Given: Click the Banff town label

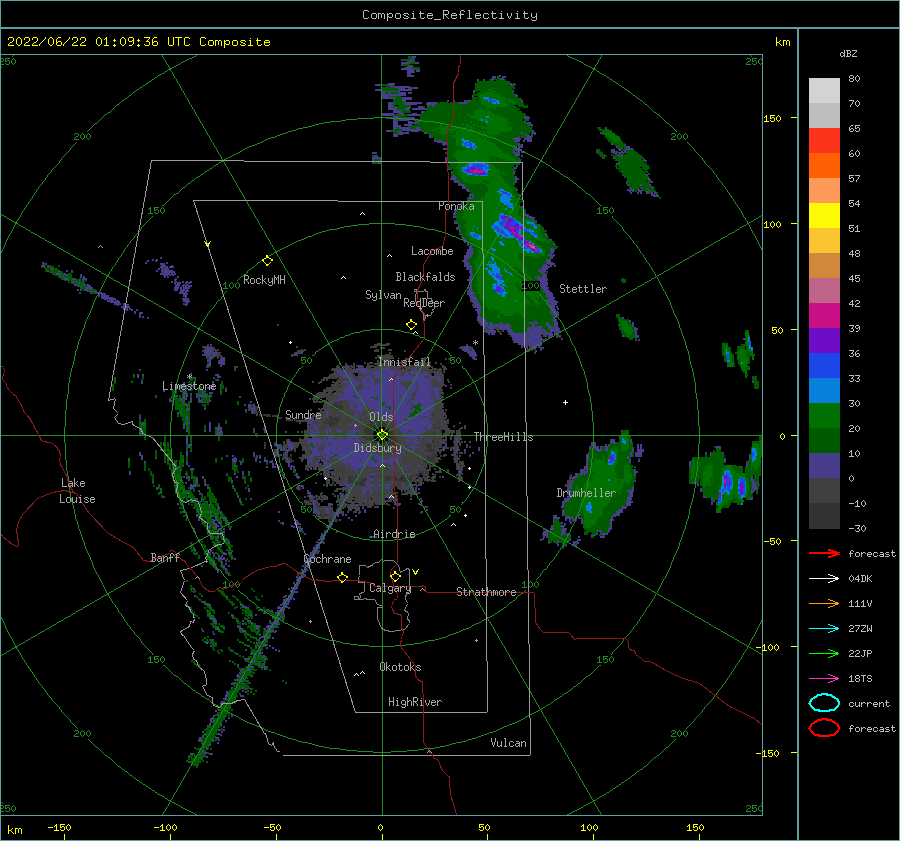Looking at the screenshot, I should (x=165, y=557).
